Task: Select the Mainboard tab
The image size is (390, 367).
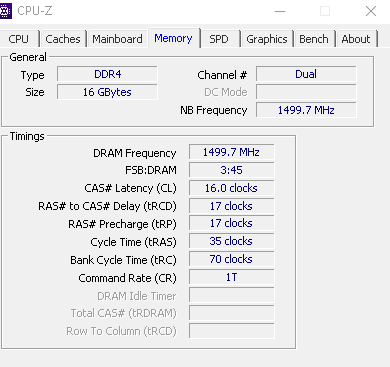Action: (x=117, y=39)
